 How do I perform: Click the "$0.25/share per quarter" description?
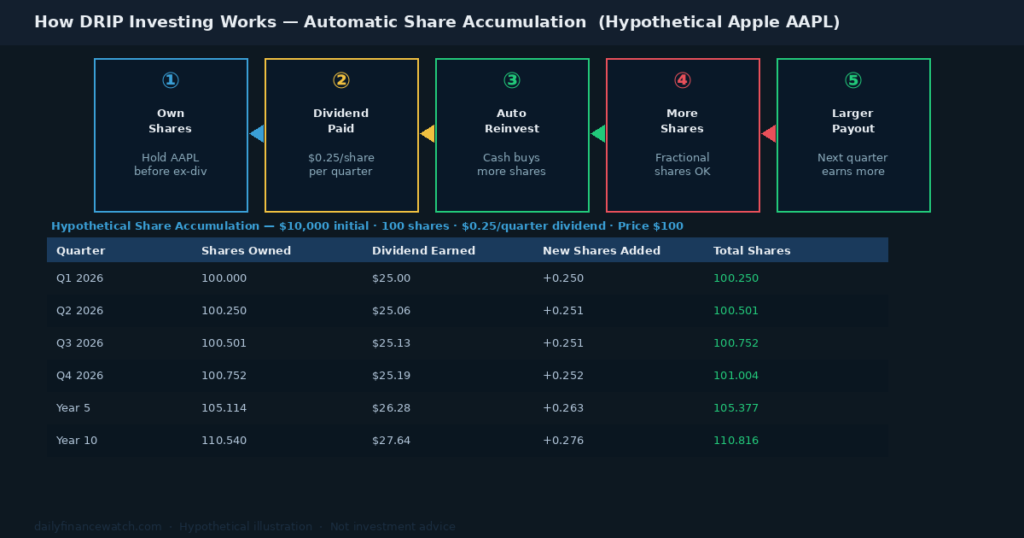click(x=341, y=165)
